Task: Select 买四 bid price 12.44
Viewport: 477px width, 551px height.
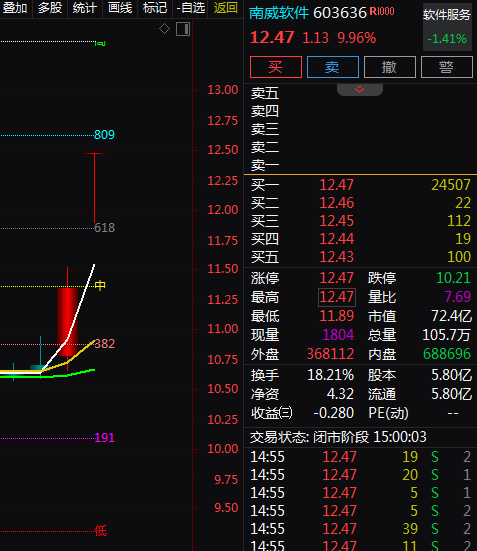Action: (336, 239)
